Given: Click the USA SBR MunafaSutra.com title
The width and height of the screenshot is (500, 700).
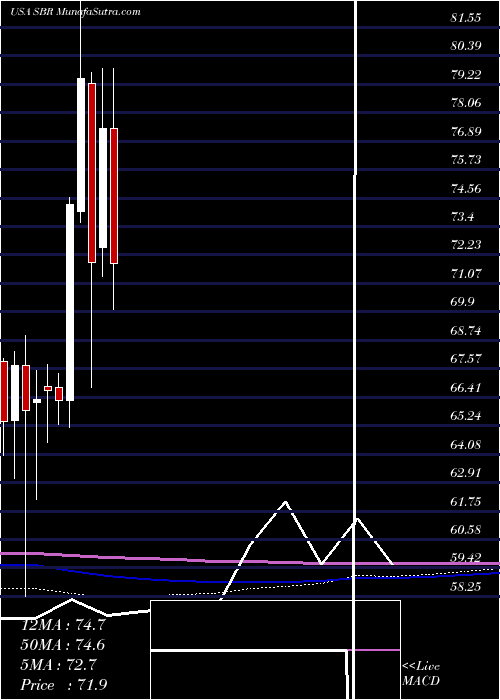Looking at the screenshot, I should (x=75, y=12).
